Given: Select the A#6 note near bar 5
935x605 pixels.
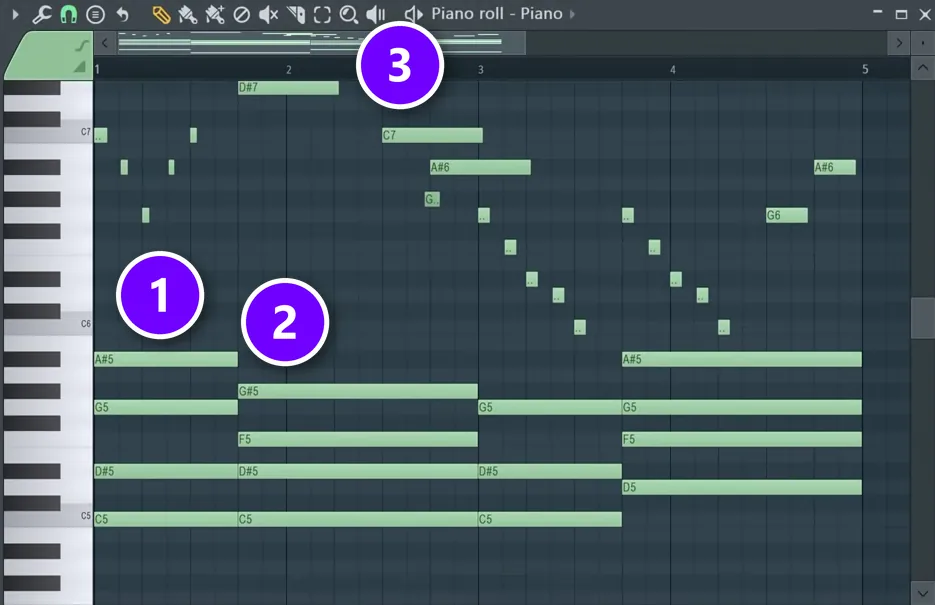Looking at the screenshot, I should [835, 167].
